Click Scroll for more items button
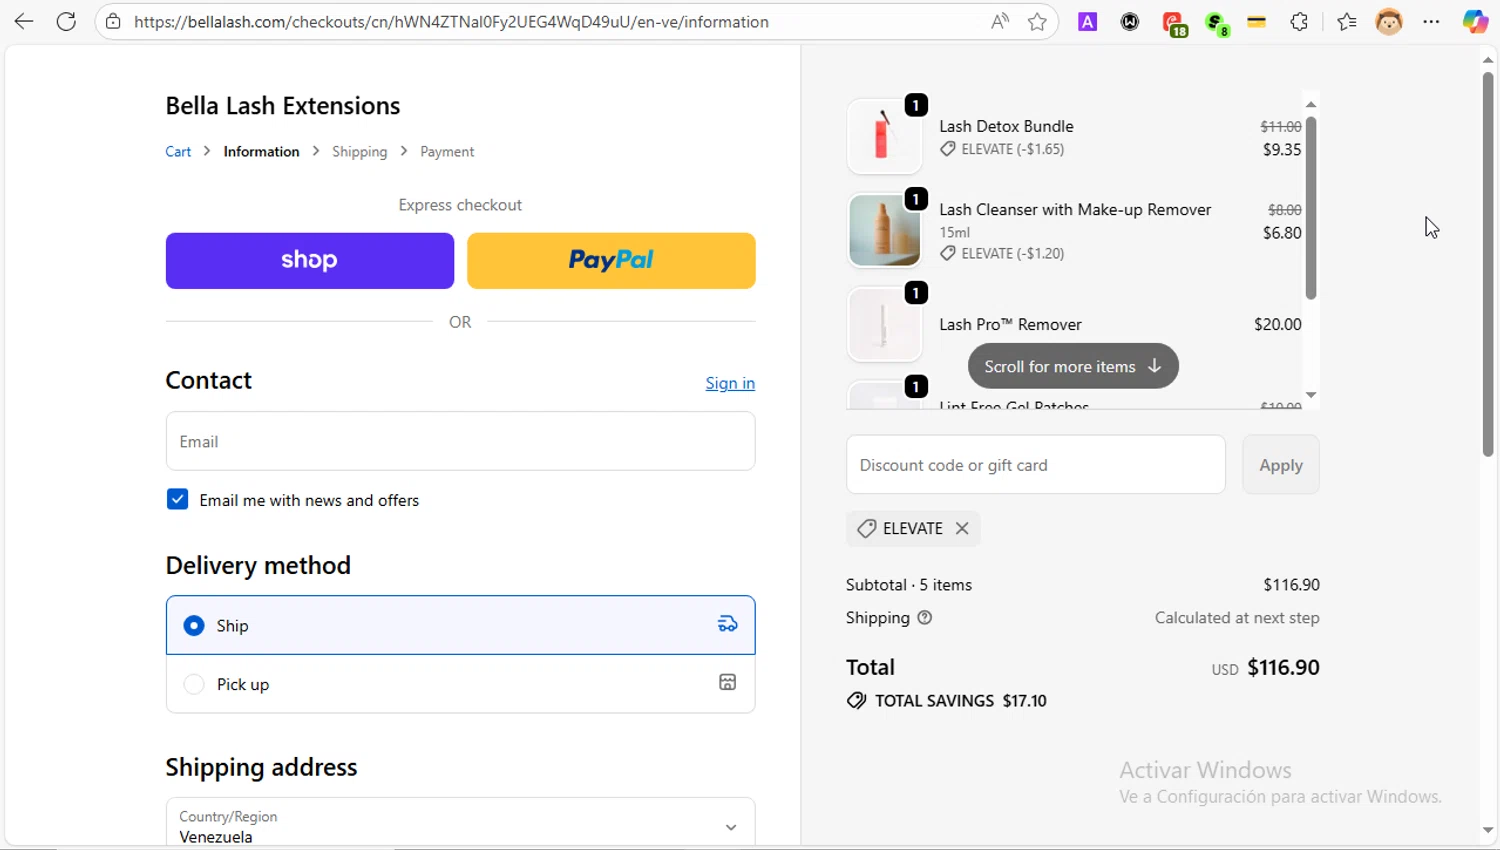 point(1073,366)
